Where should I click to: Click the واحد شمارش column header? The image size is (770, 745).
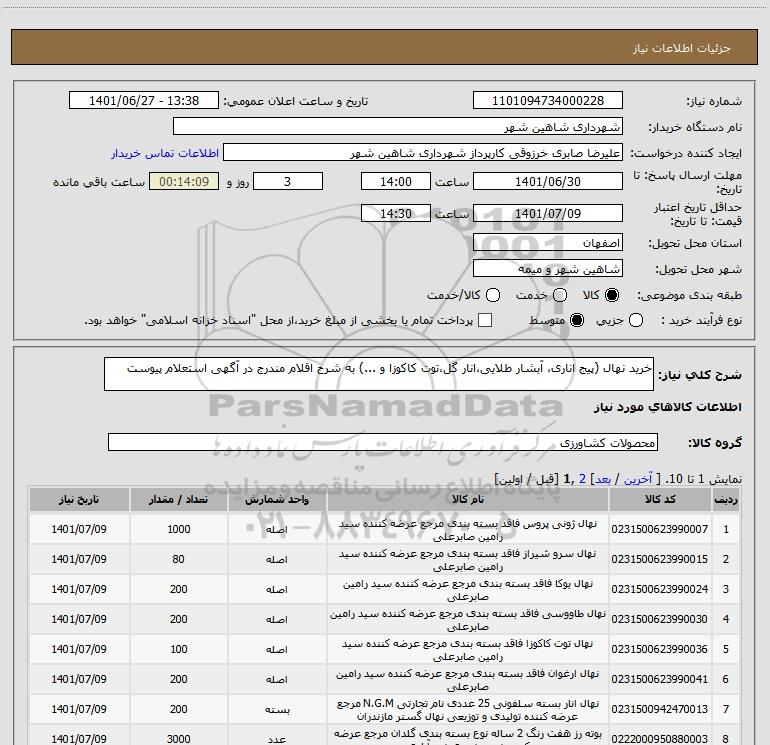(277, 499)
